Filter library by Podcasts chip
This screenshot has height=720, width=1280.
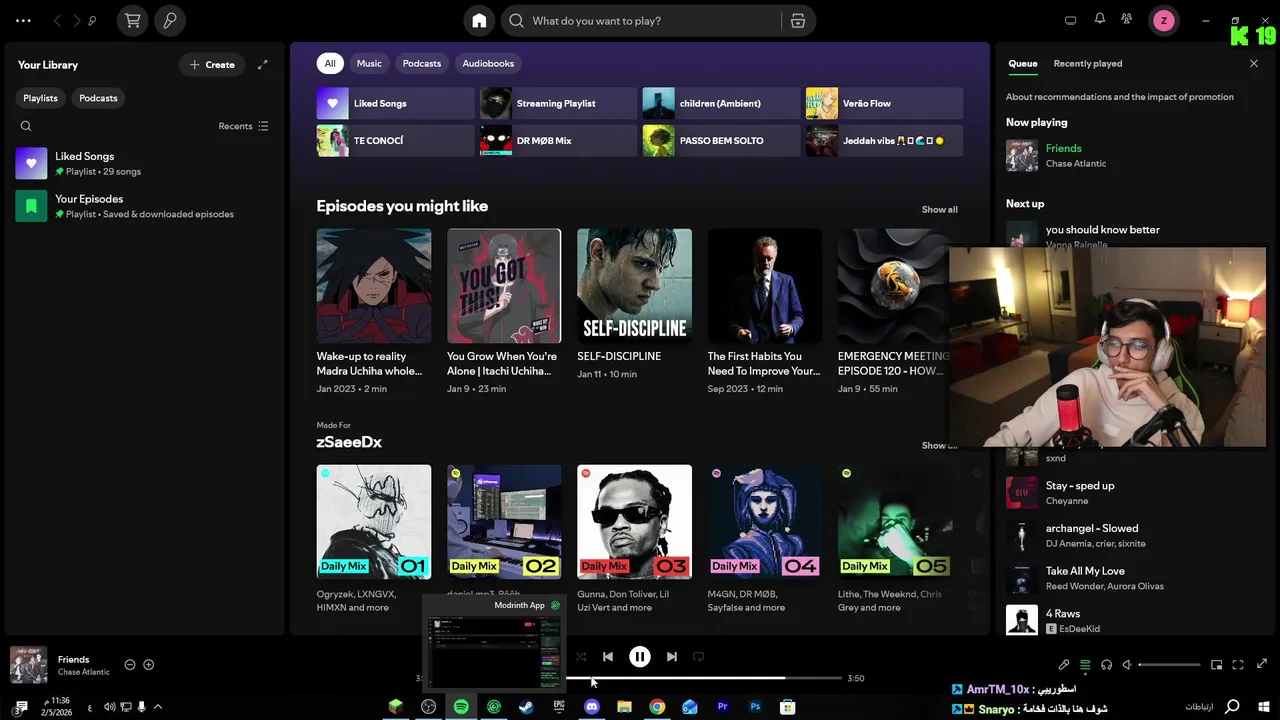click(98, 98)
